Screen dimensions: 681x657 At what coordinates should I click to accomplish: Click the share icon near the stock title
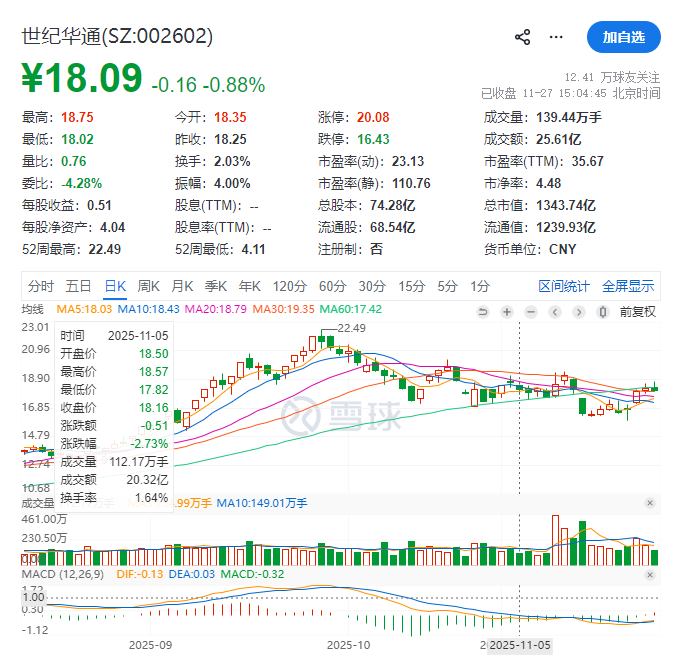(522, 37)
